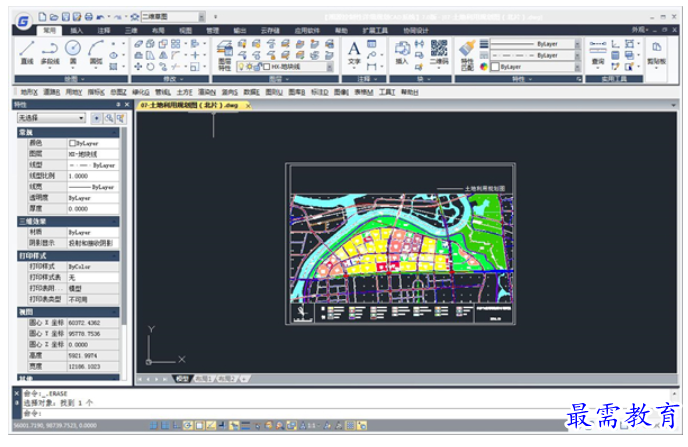Select the 圆弧 (Arc) tool
This screenshot has height=447, width=688.
pyautogui.click(x=95, y=51)
